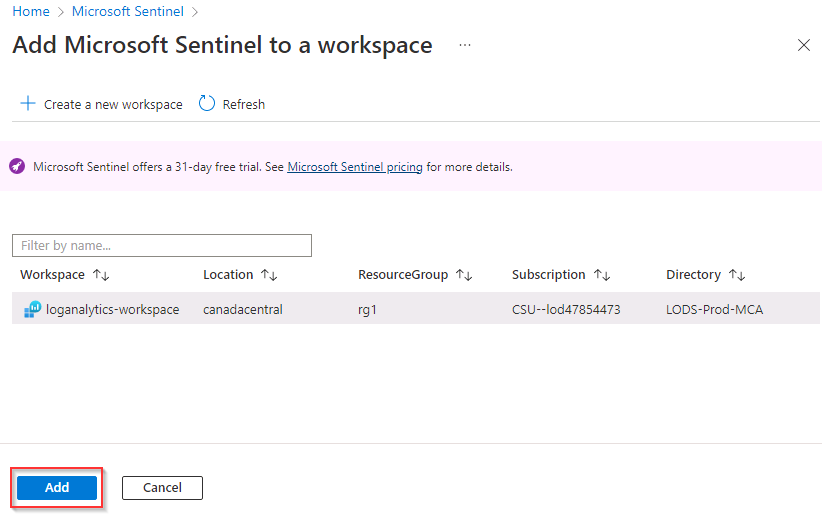Image resolution: width=822 pixels, height=515 pixels.
Task: Open Microsoft Sentinel pricing link
Action: (355, 167)
